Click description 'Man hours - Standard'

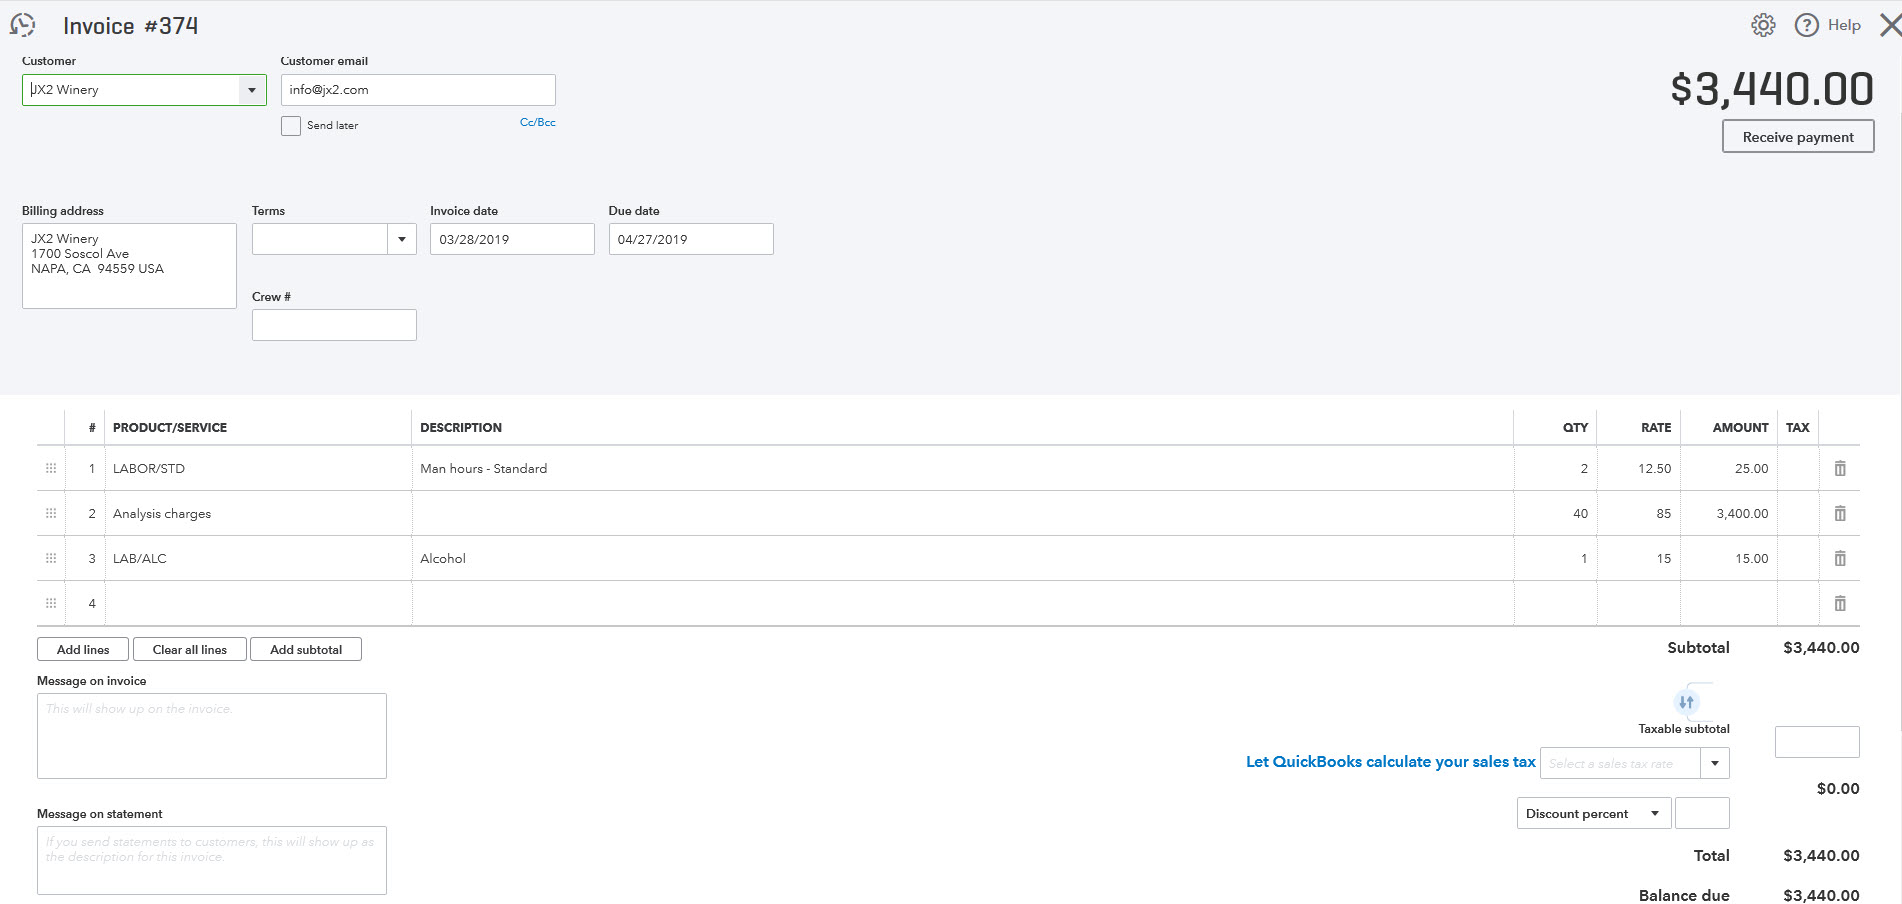pos(483,468)
